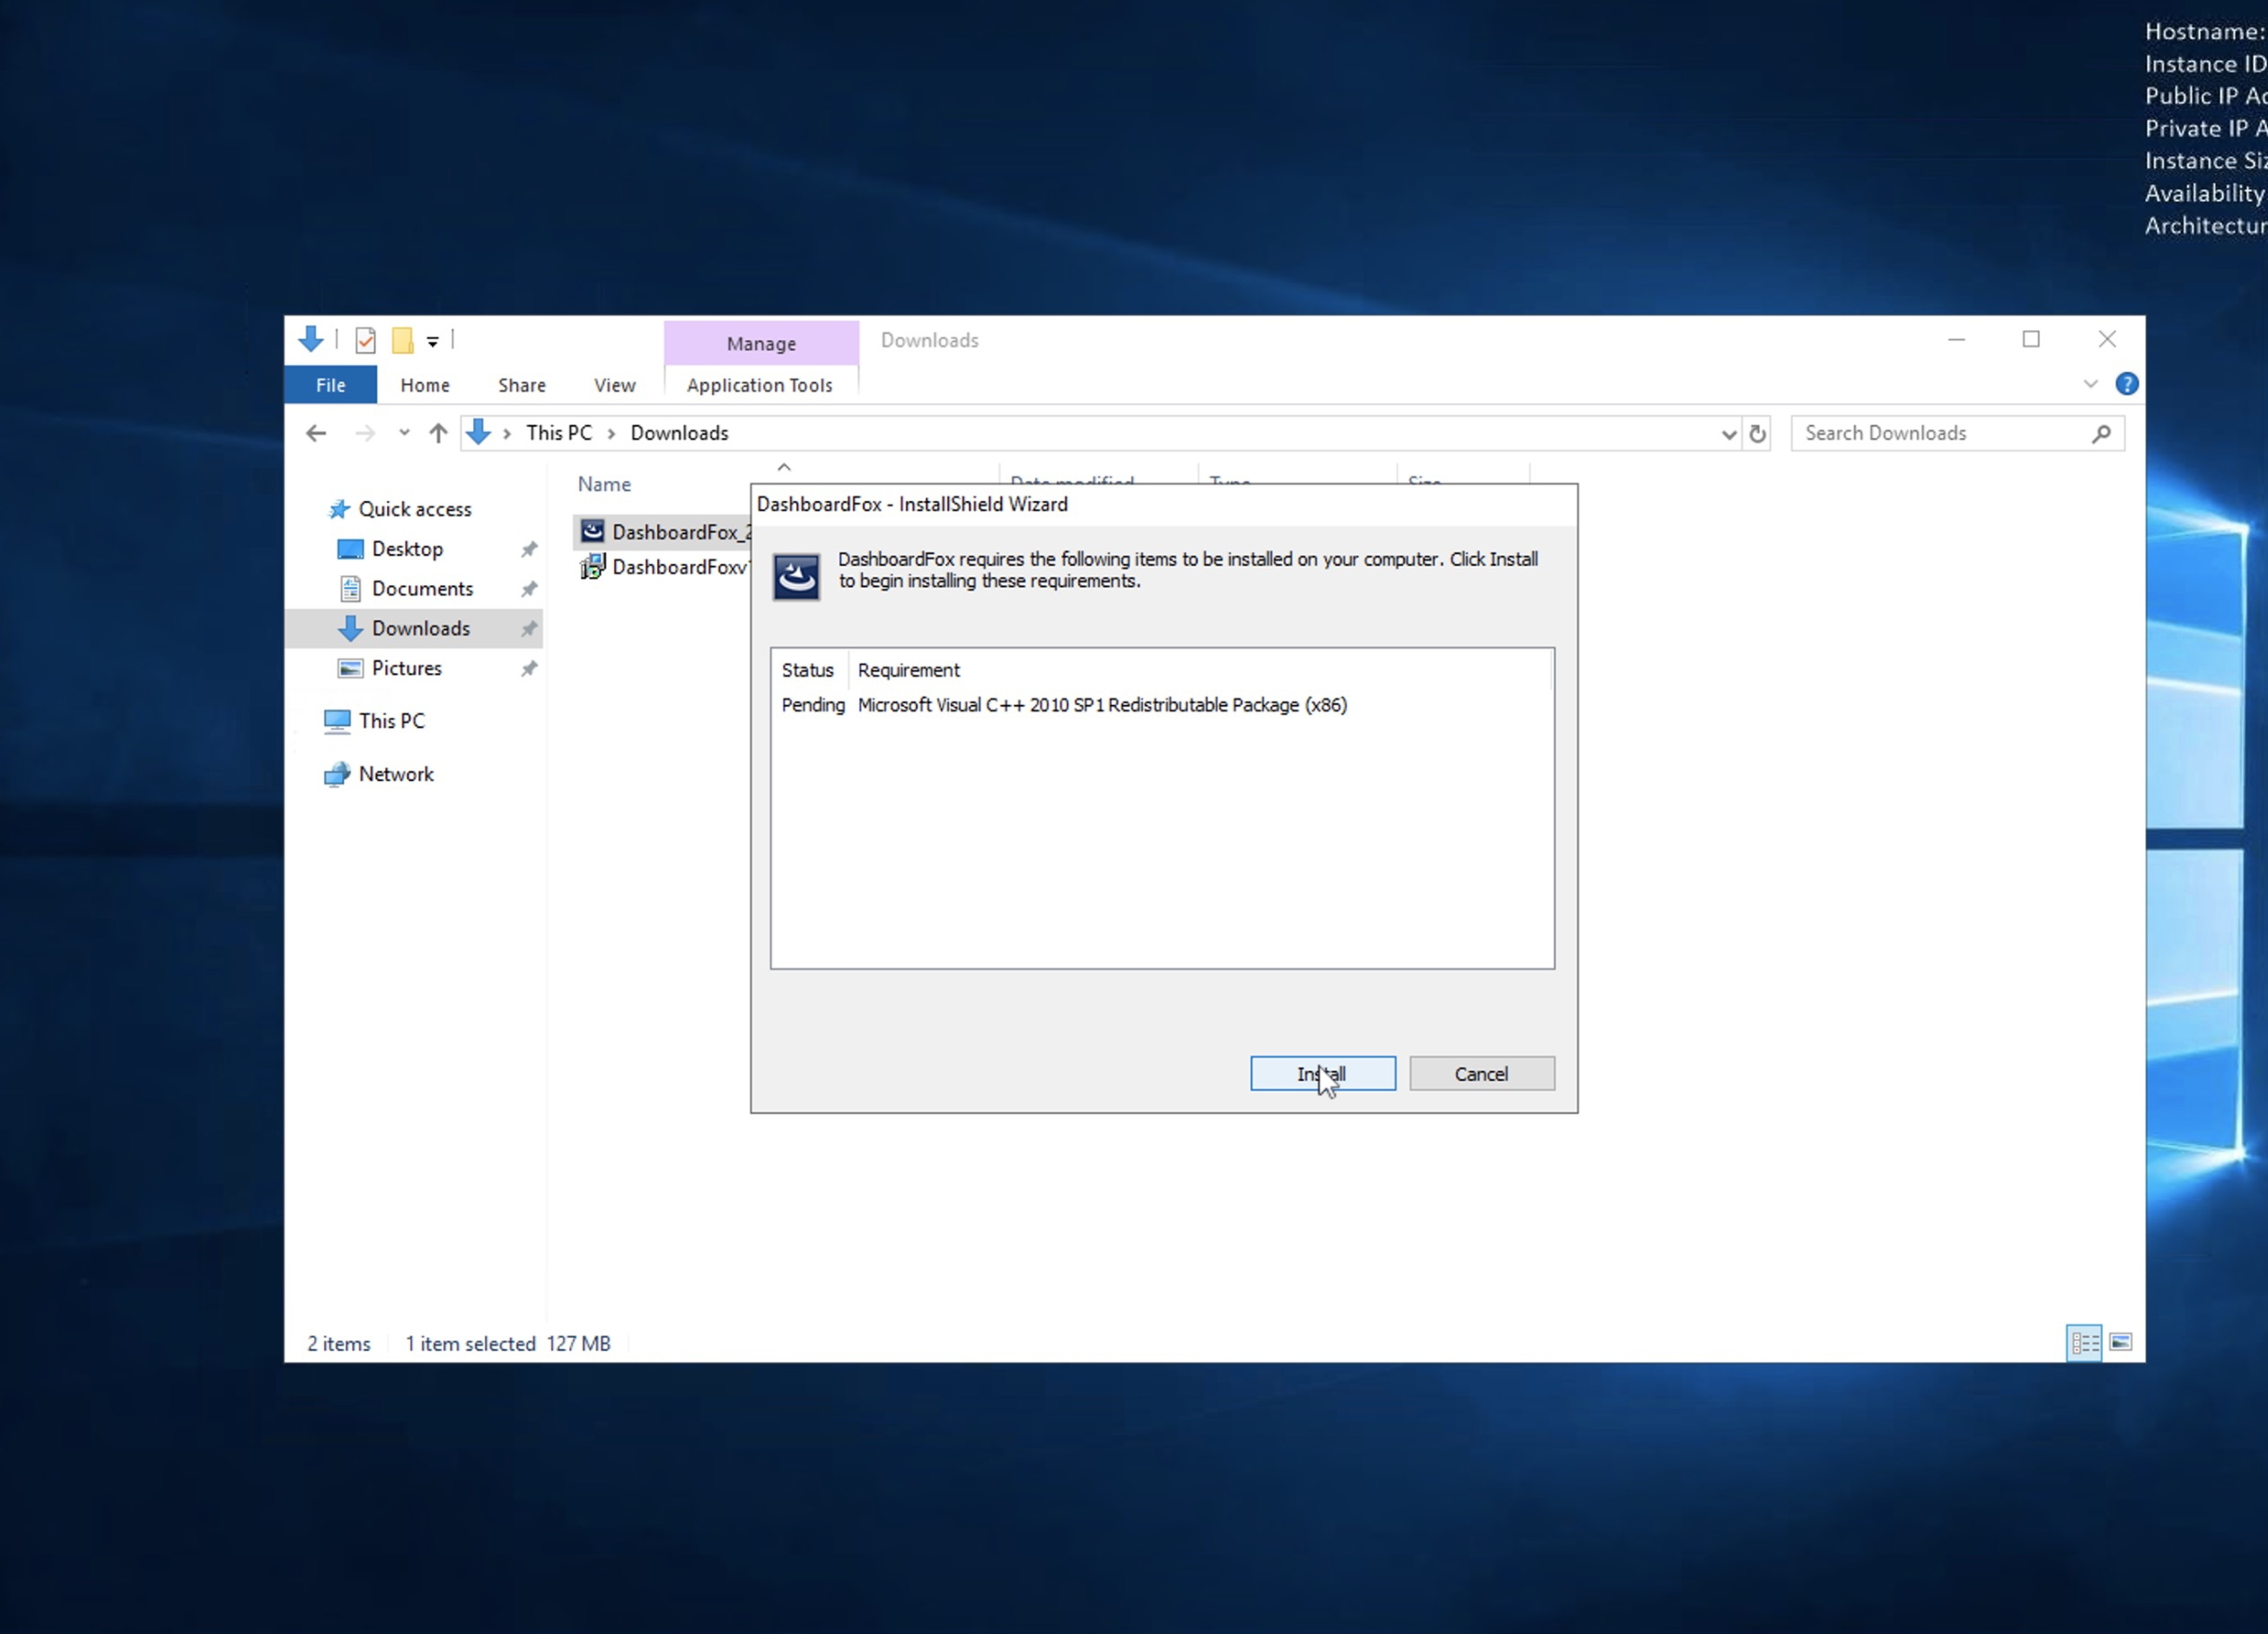Viewport: 2268px width, 1634px height.
Task: Open the Share ribbon tab
Action: click(x=522, y=385)
